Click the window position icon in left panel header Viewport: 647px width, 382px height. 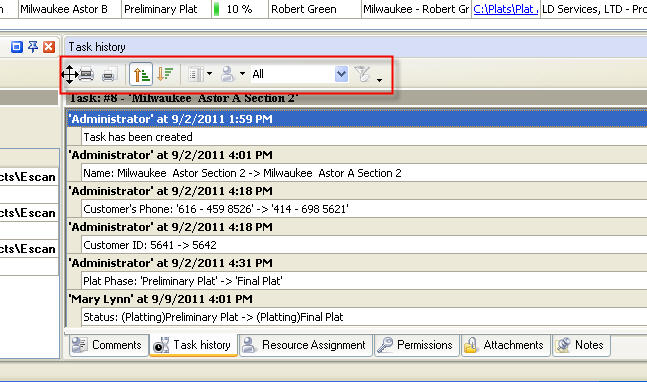click(17, 47)
